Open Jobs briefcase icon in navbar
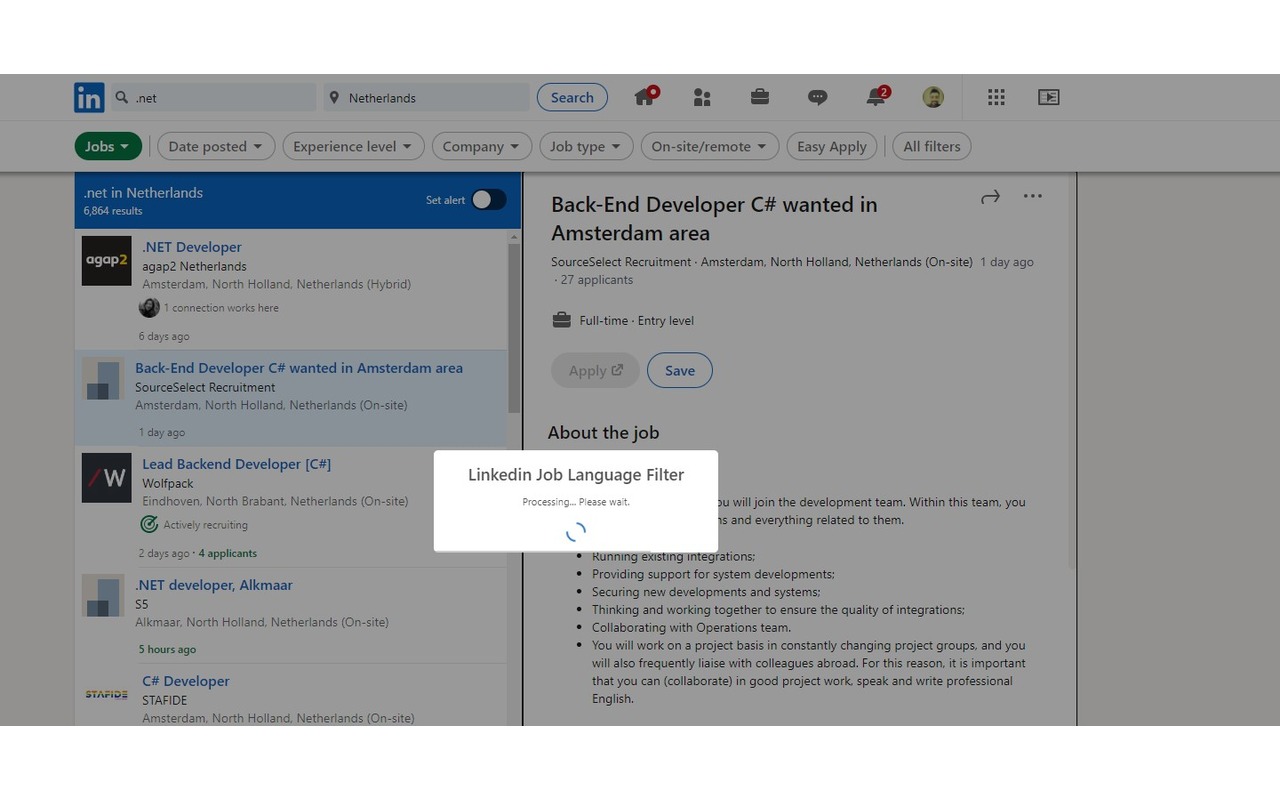Screen dimensions: 1280x800 (x=760, y=97)
